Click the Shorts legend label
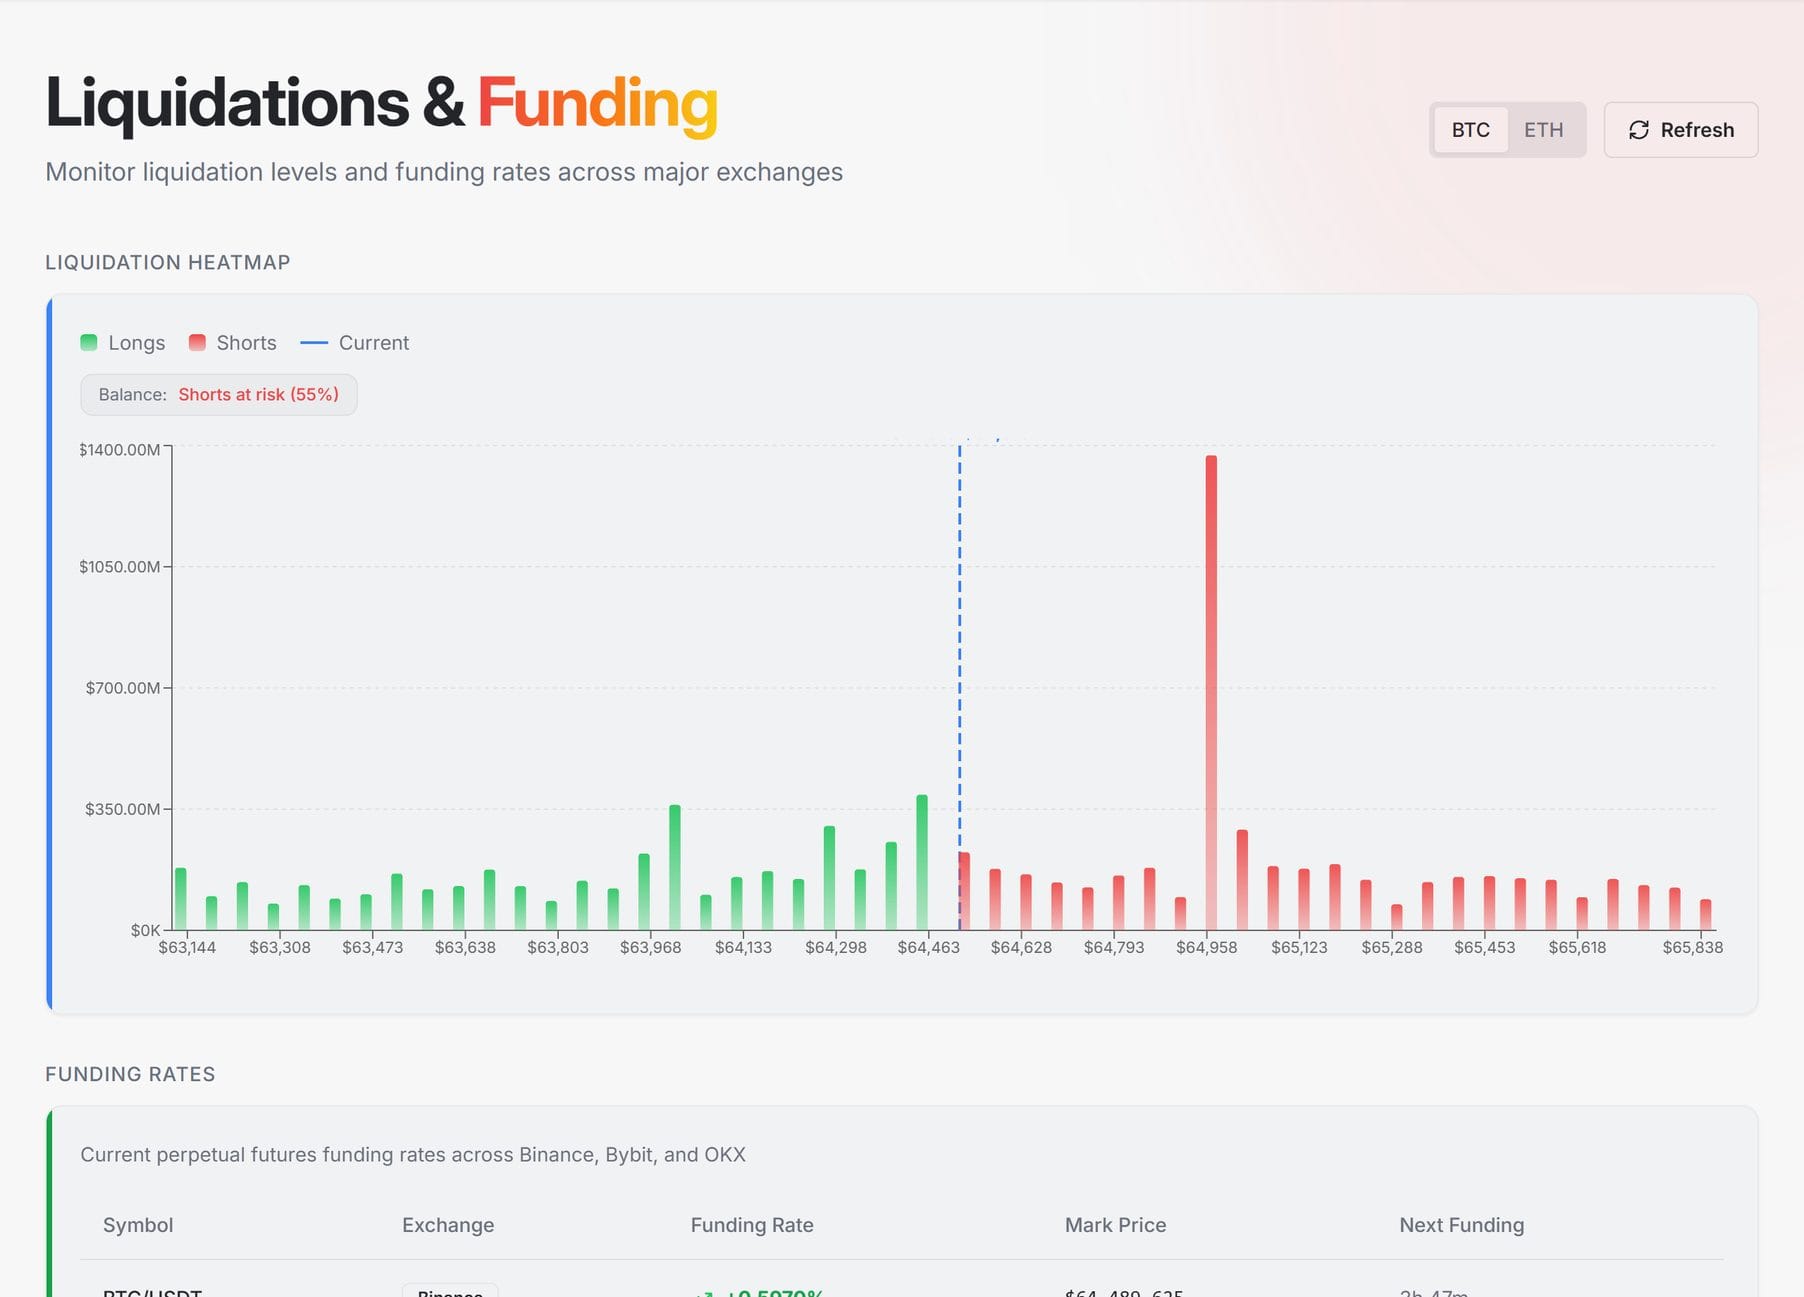The image size is (1804, 1297). click(x=246, y=343)
